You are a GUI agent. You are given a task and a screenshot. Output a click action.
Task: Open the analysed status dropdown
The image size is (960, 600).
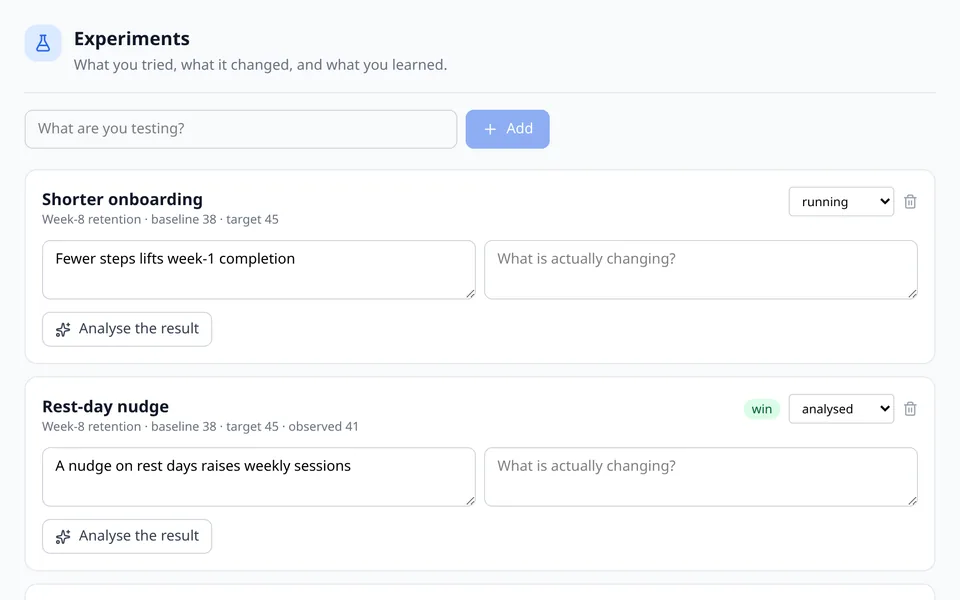[x=841, y=408]
